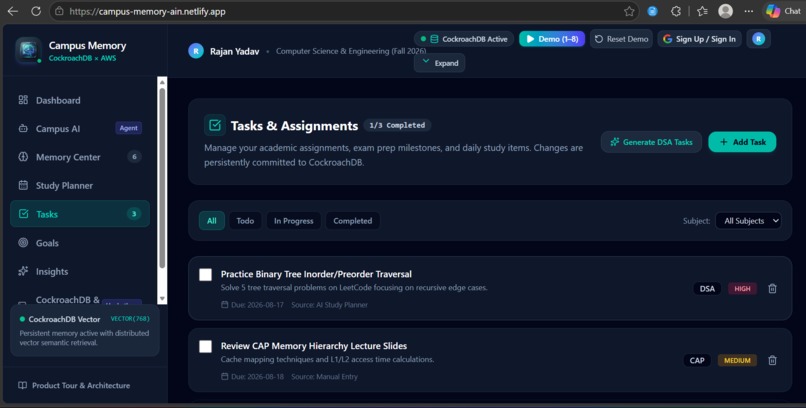Click the HIGH priority tag
Image resolution: width=806 pixels, height=408 pixels.
point(742,289)
